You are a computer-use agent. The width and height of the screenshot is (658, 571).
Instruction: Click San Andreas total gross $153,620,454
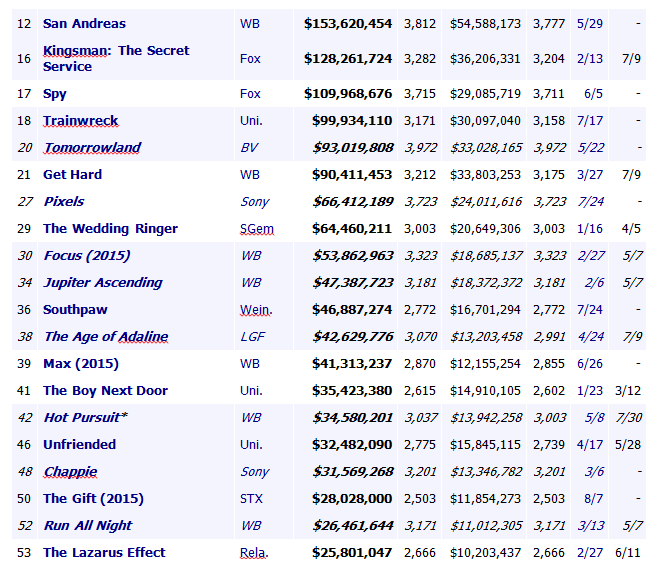(348, 23)
